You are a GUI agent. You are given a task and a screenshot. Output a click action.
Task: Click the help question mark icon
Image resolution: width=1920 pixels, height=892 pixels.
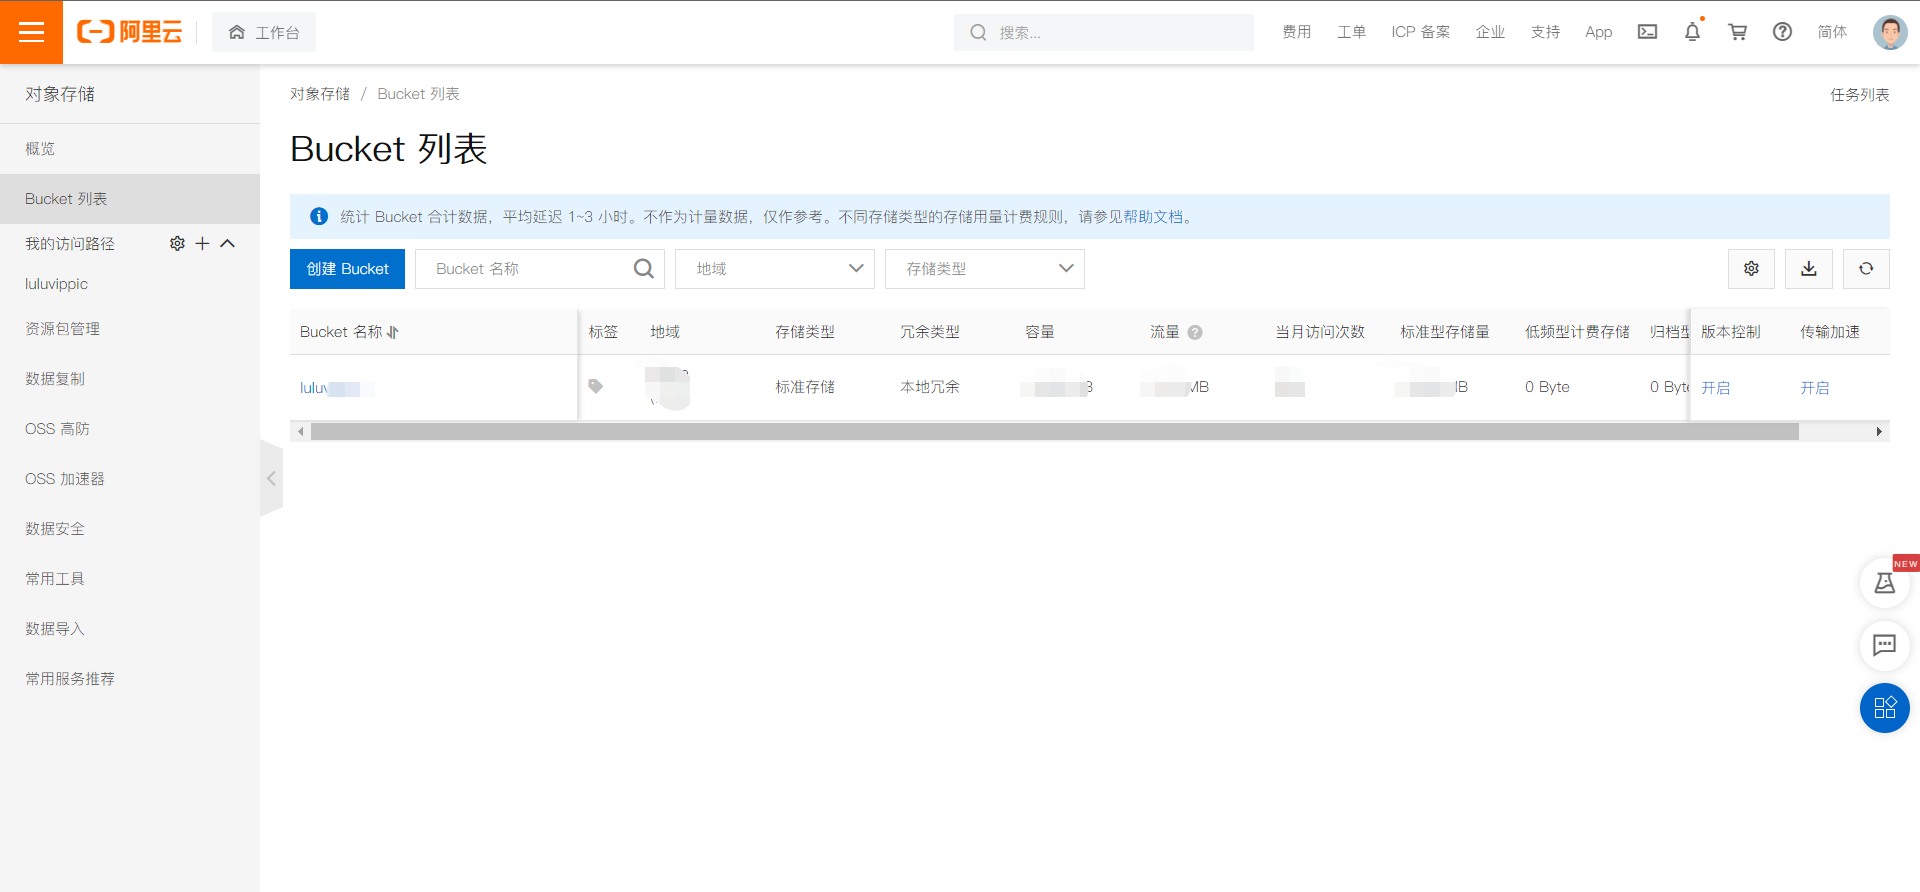point(1782,32)
